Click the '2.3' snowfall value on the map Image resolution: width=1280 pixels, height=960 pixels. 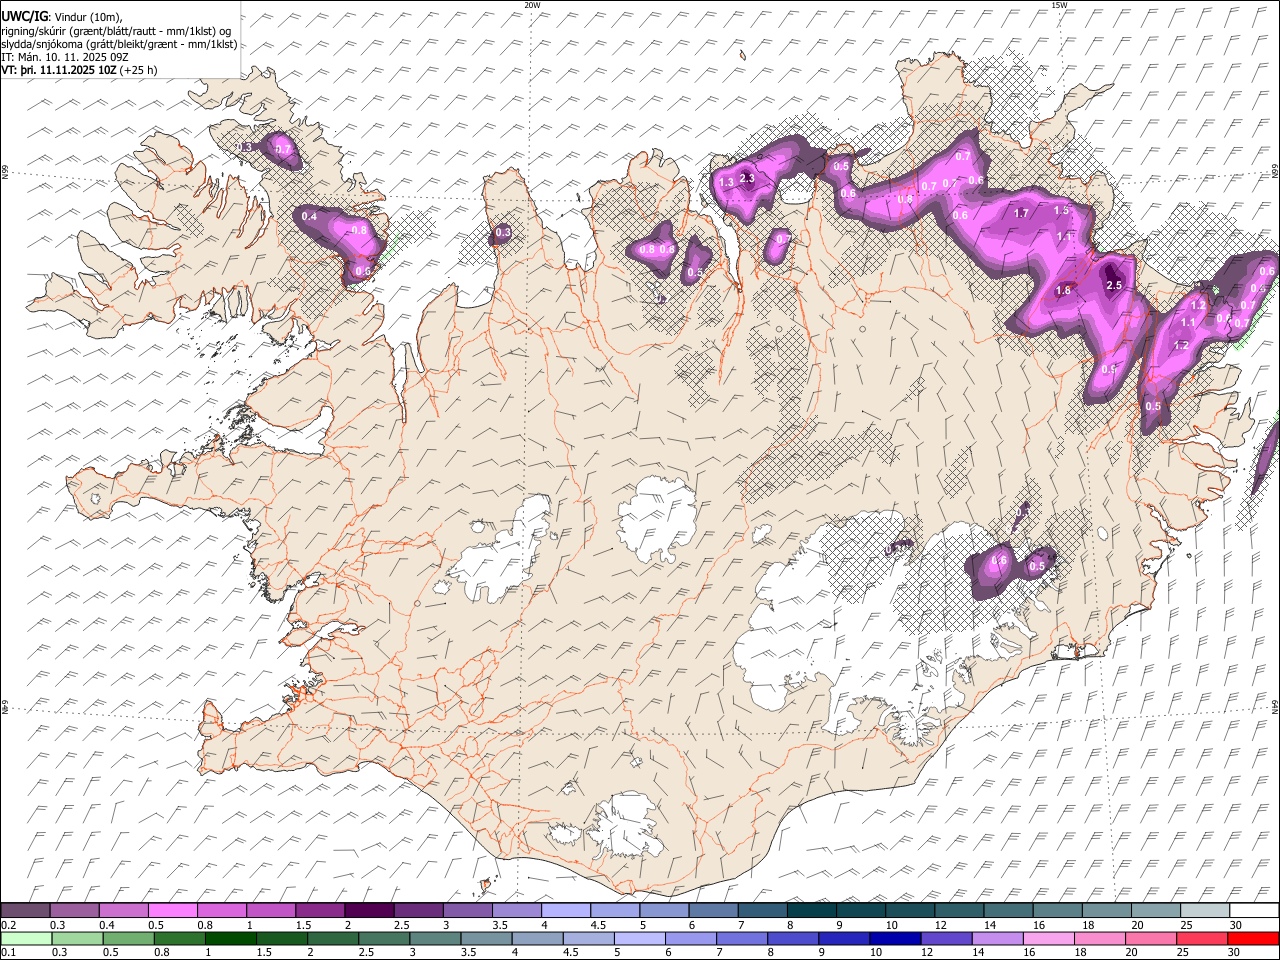tap(746, 178)
